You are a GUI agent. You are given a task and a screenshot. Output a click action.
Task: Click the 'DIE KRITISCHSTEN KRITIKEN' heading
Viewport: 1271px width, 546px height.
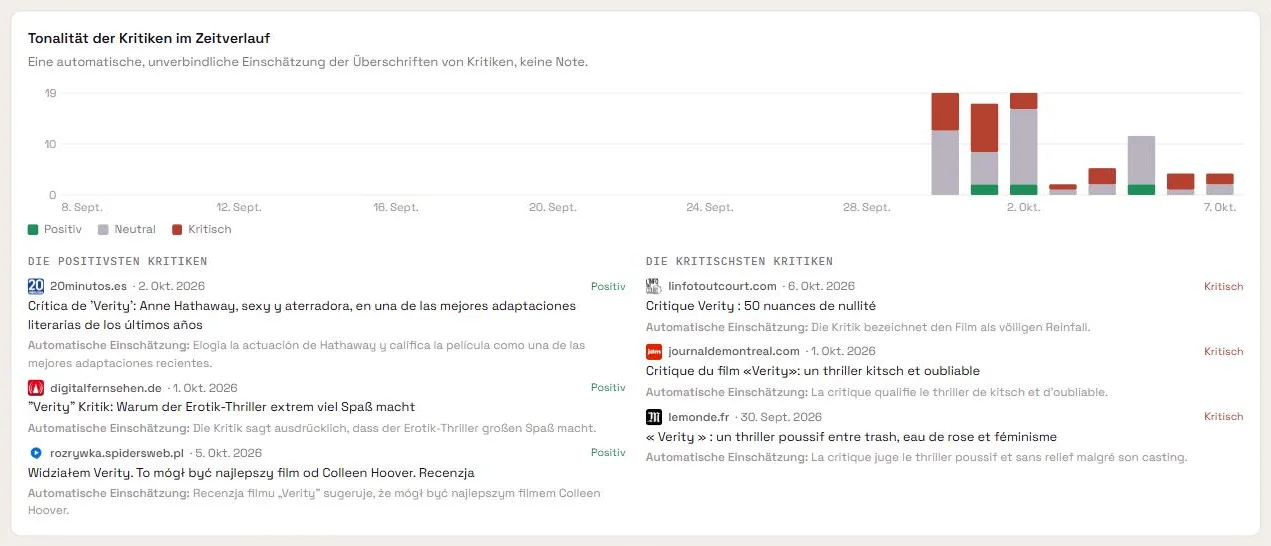739,261
